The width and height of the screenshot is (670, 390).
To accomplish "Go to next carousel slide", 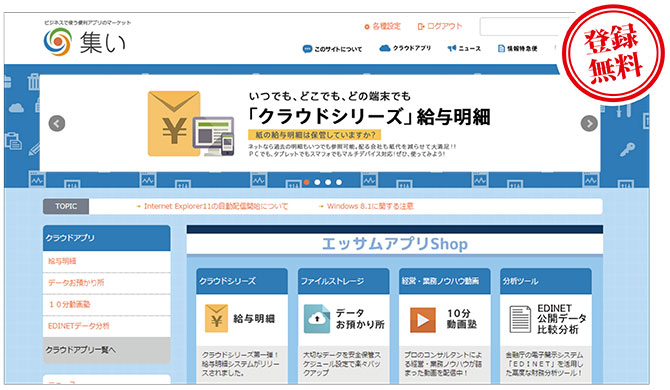I will point(589,124).
